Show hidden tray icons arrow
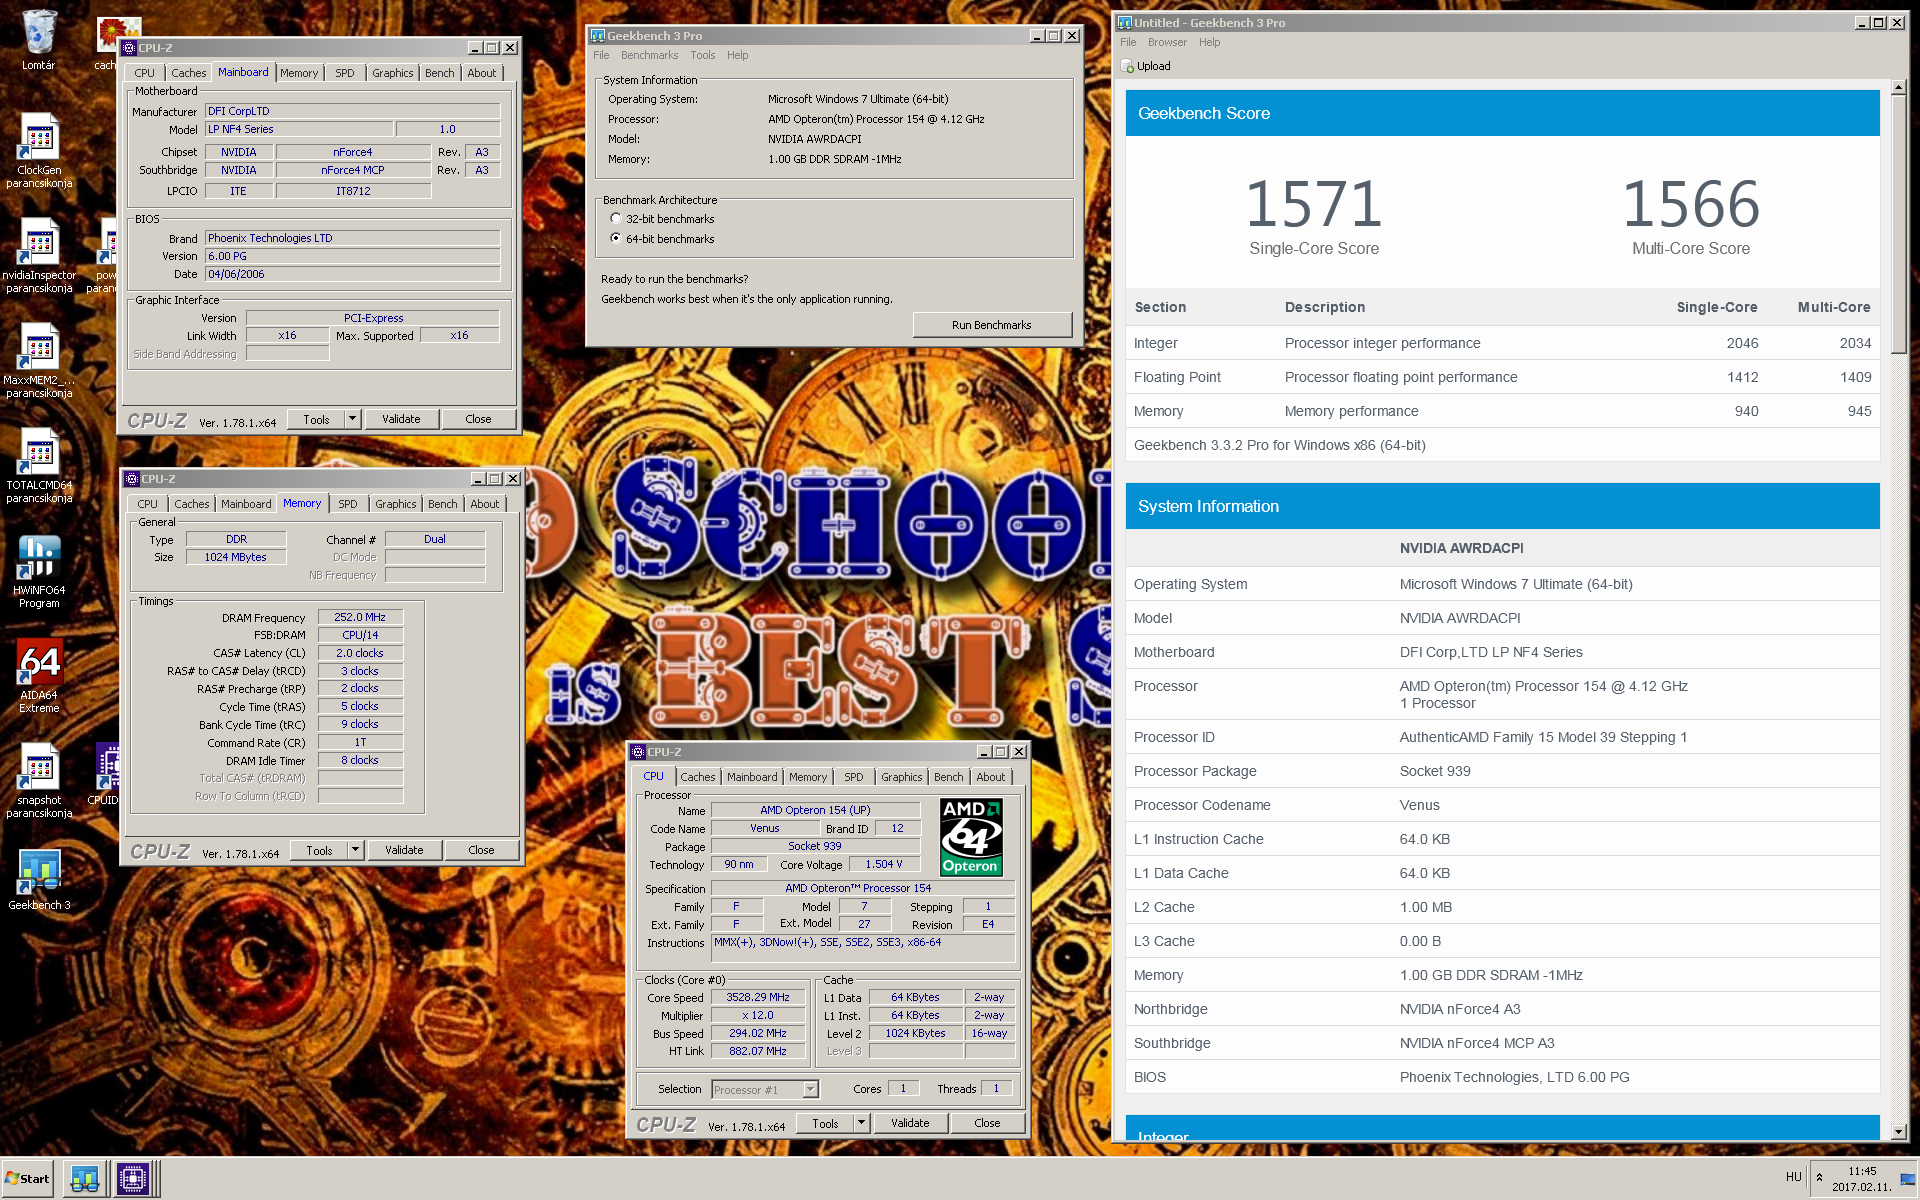Viewport: 1920px width, 1200px height. pos(1819,1178)
